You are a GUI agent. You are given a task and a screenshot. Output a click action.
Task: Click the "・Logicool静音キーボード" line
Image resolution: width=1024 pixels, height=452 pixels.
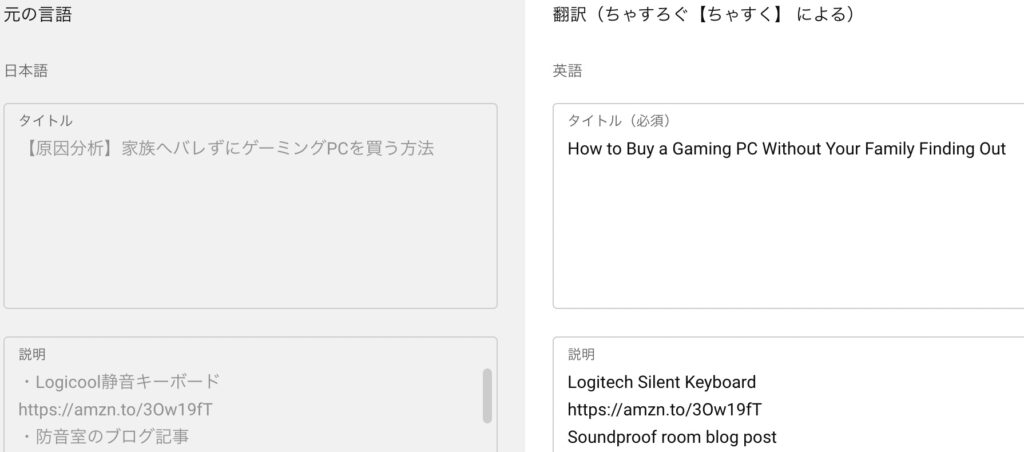tap(120, 381)
